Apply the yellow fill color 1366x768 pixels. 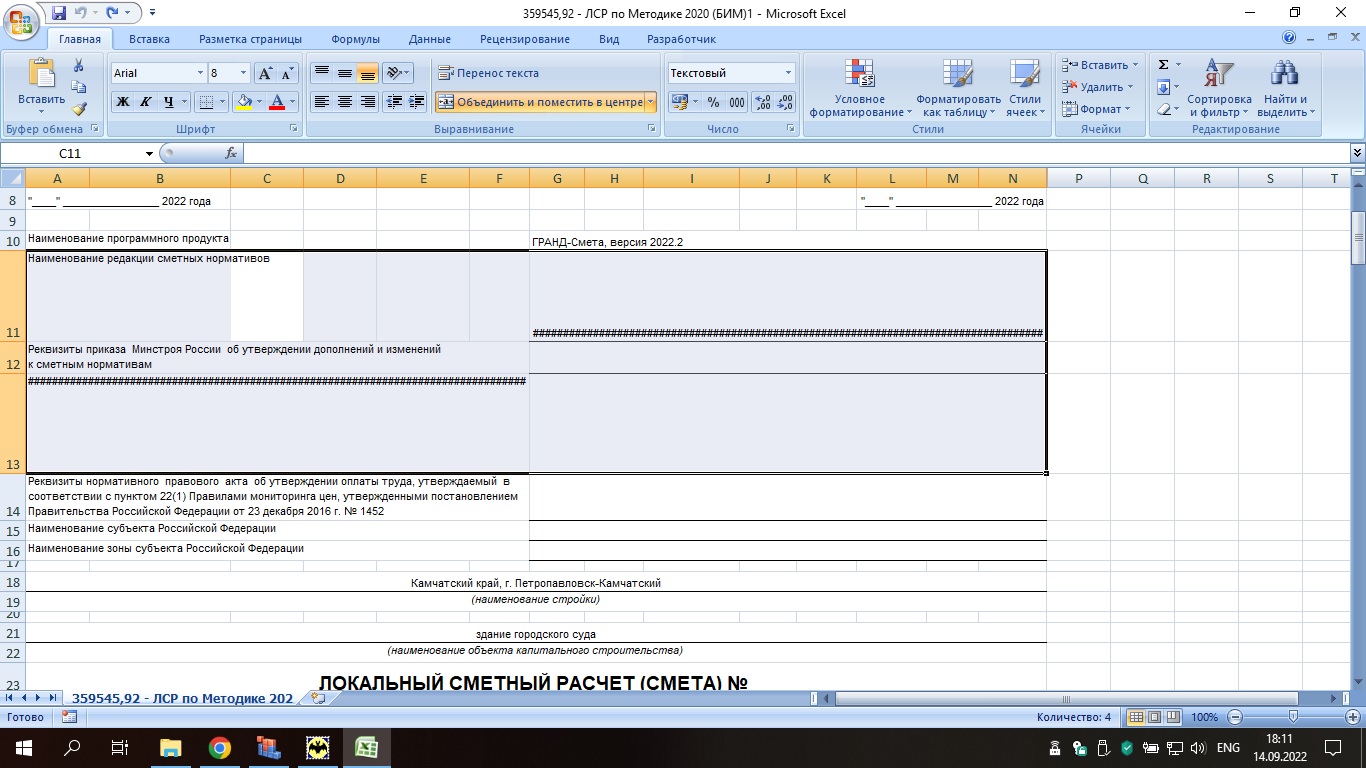pos(243,102)
